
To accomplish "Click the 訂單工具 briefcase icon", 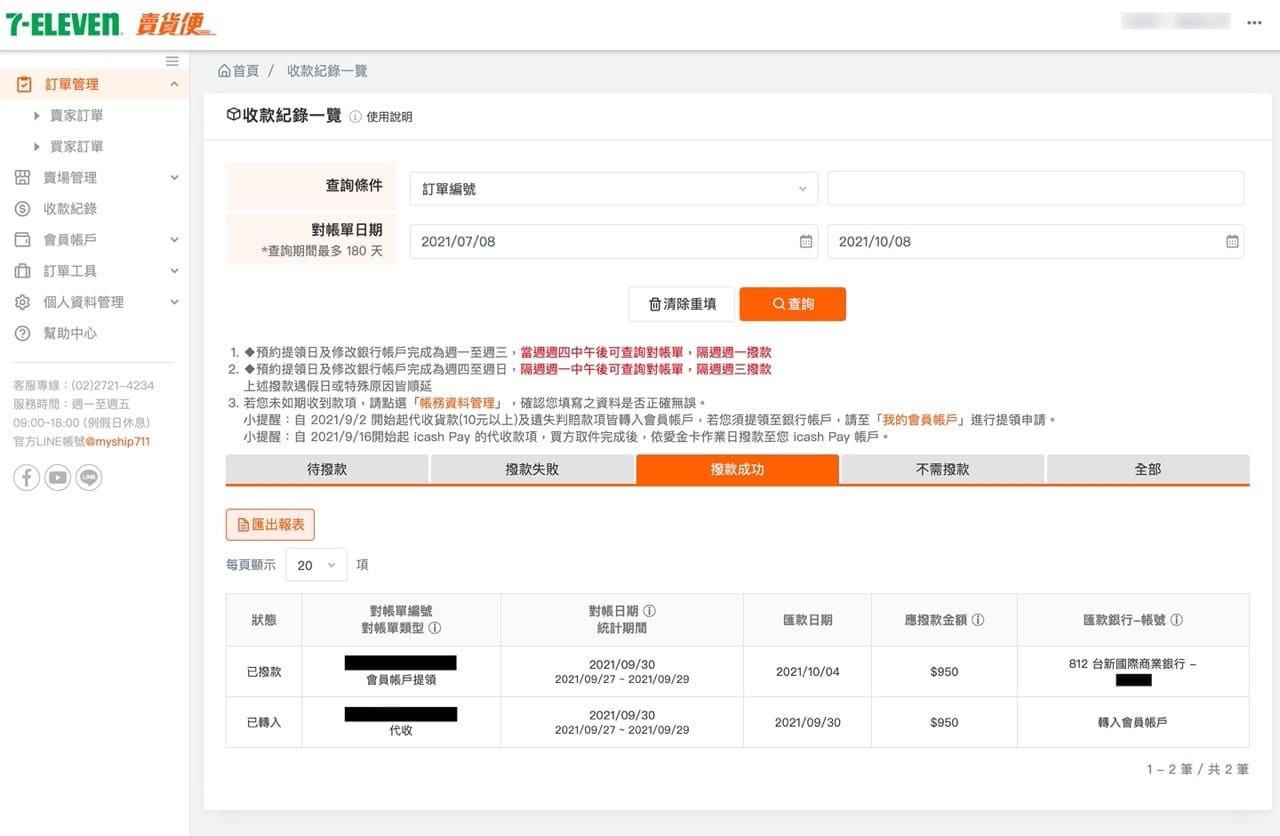I will coord(22,271).
